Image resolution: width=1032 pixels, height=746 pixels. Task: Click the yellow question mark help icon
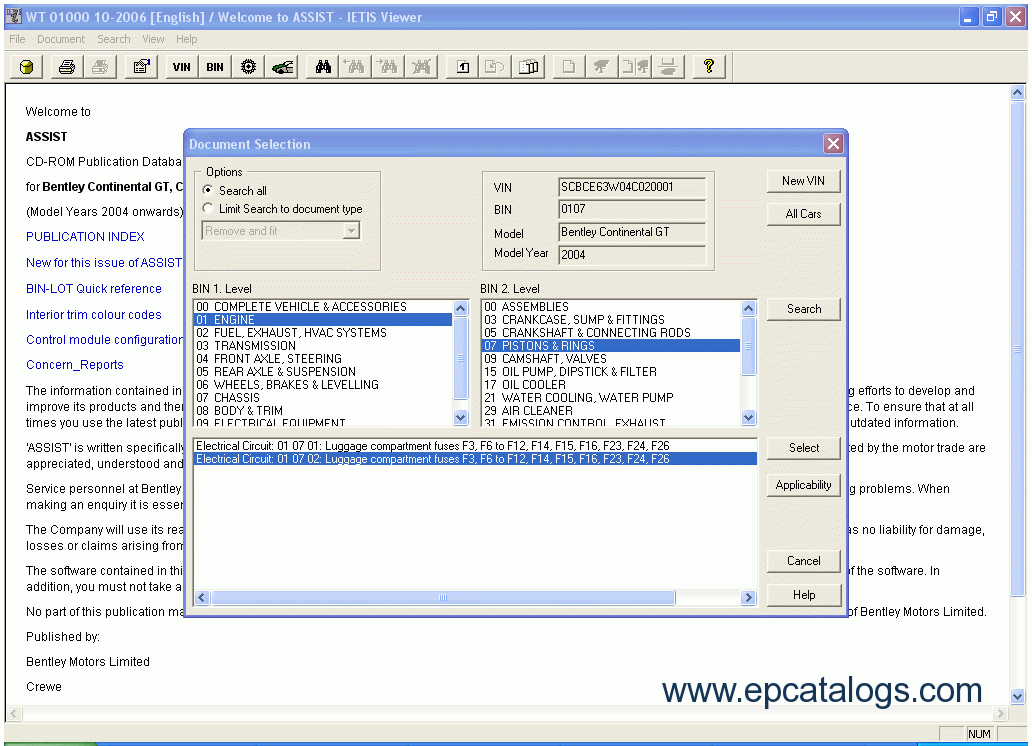point(709,67)
